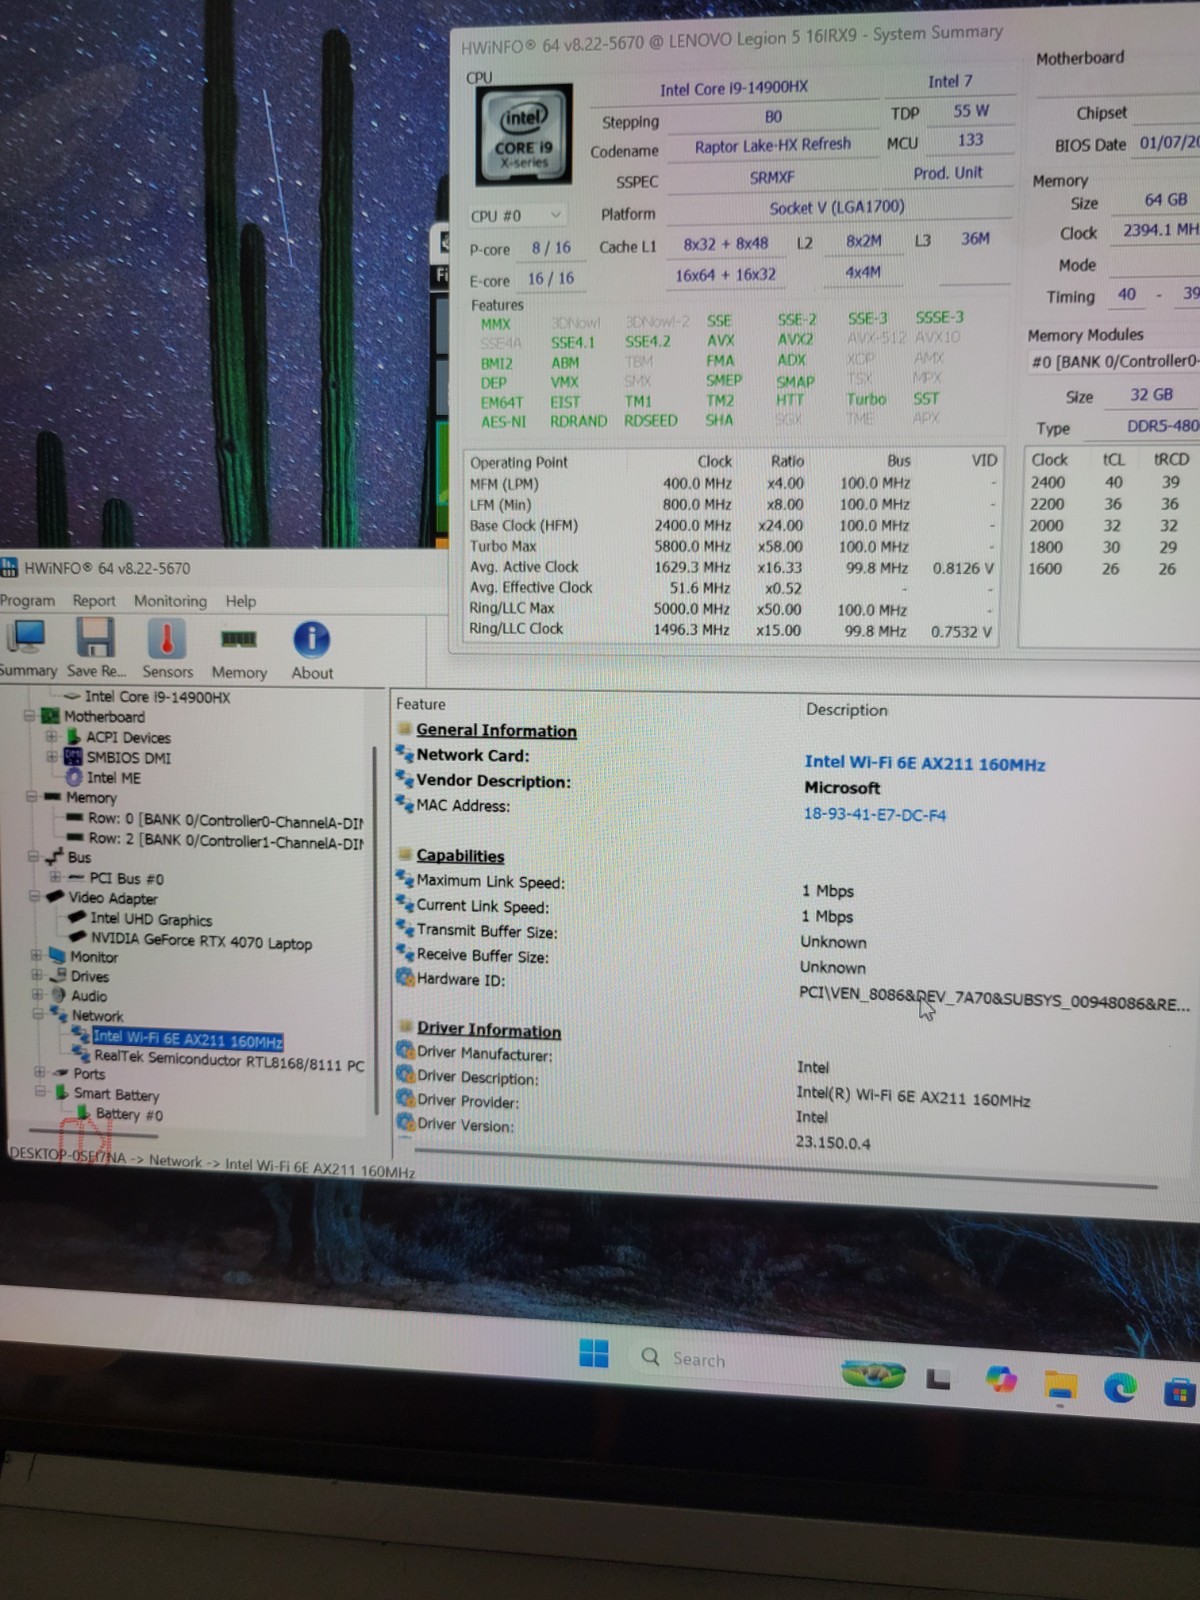Click the driver version 23.150.0.4
Viewport: 1200px width, 1600px height.
click(832, 1142)
